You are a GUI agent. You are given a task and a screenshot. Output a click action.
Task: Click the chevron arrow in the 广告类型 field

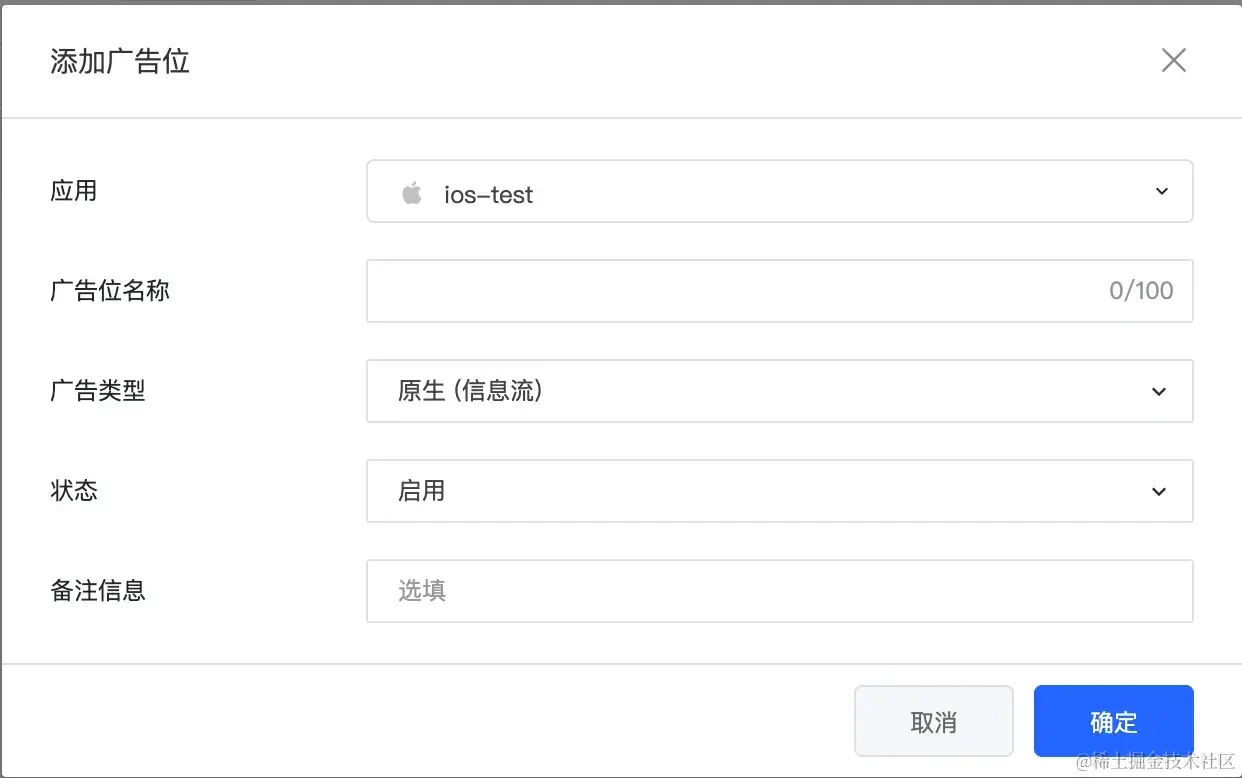click(x=1159, y=392)
